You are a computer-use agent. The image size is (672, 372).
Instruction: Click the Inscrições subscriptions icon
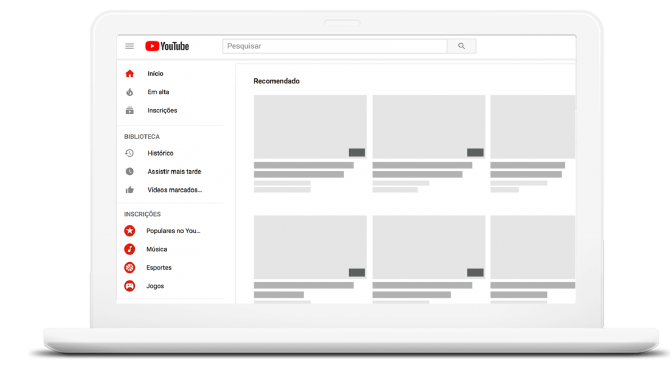click(129, 111)
